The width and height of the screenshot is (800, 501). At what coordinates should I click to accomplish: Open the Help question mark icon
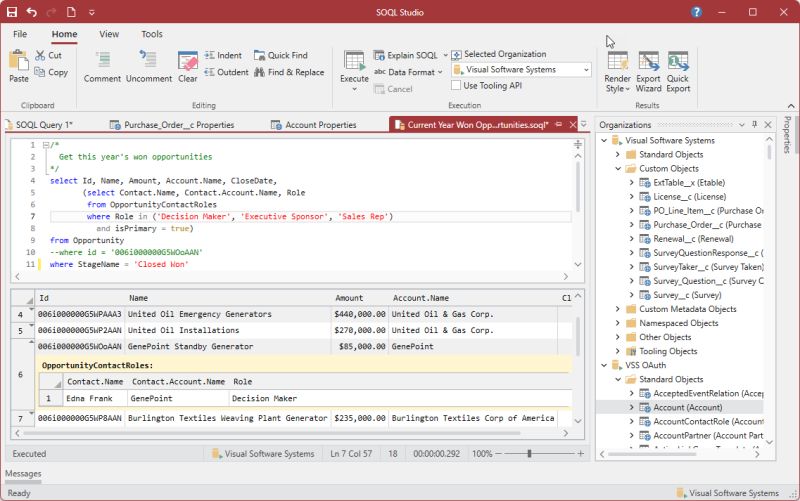tap(696, 12)
